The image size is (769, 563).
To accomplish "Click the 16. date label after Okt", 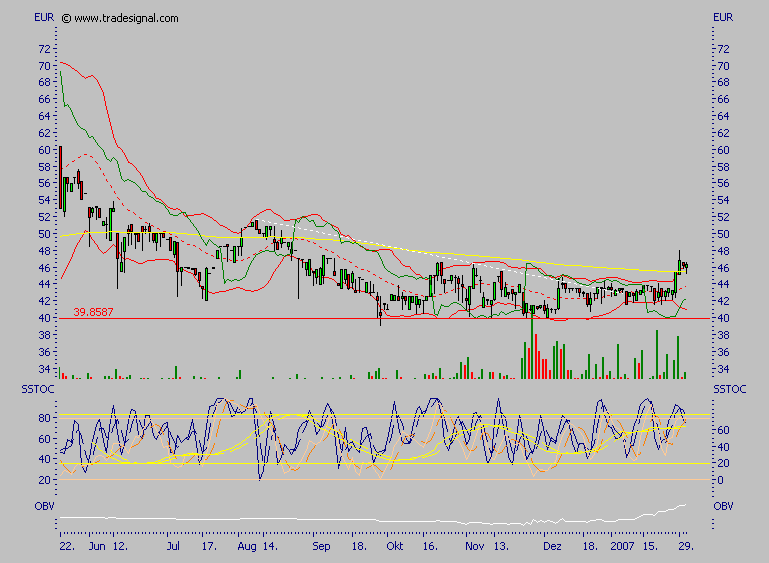I will (x=430, y=546).
